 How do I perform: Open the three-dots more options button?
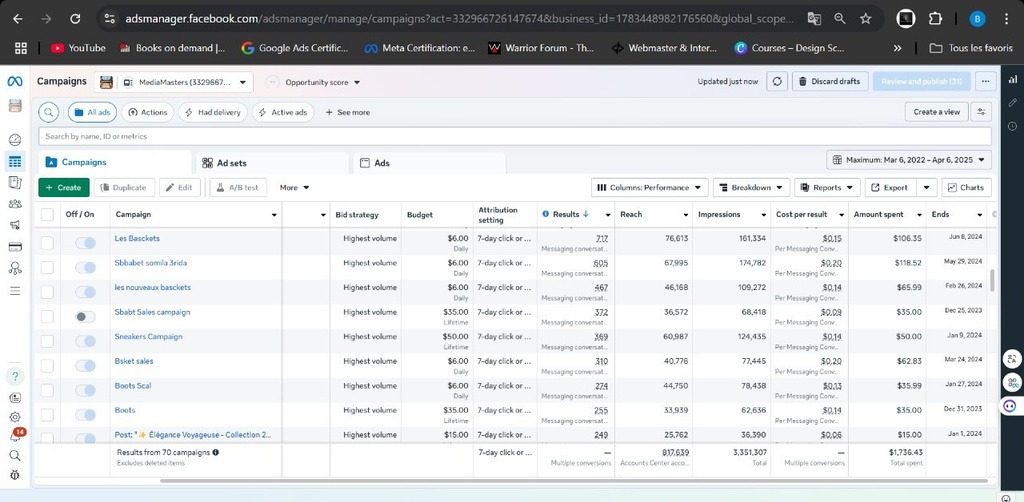[x=985, y=82]
